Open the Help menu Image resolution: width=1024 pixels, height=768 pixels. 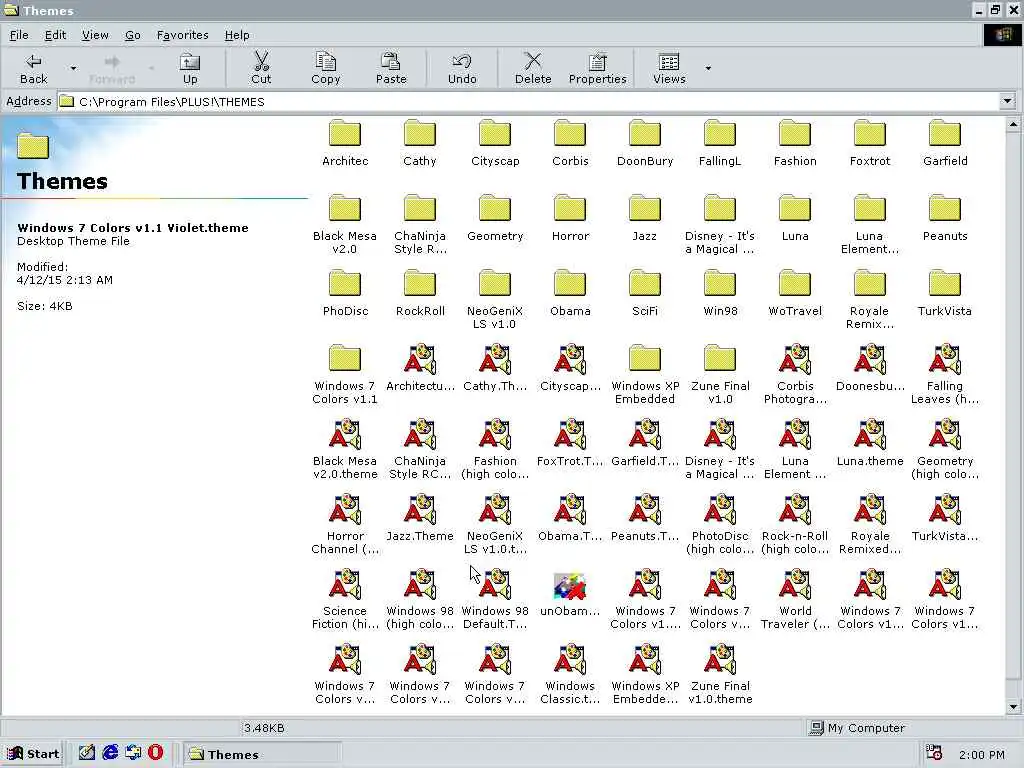(237, 35)
